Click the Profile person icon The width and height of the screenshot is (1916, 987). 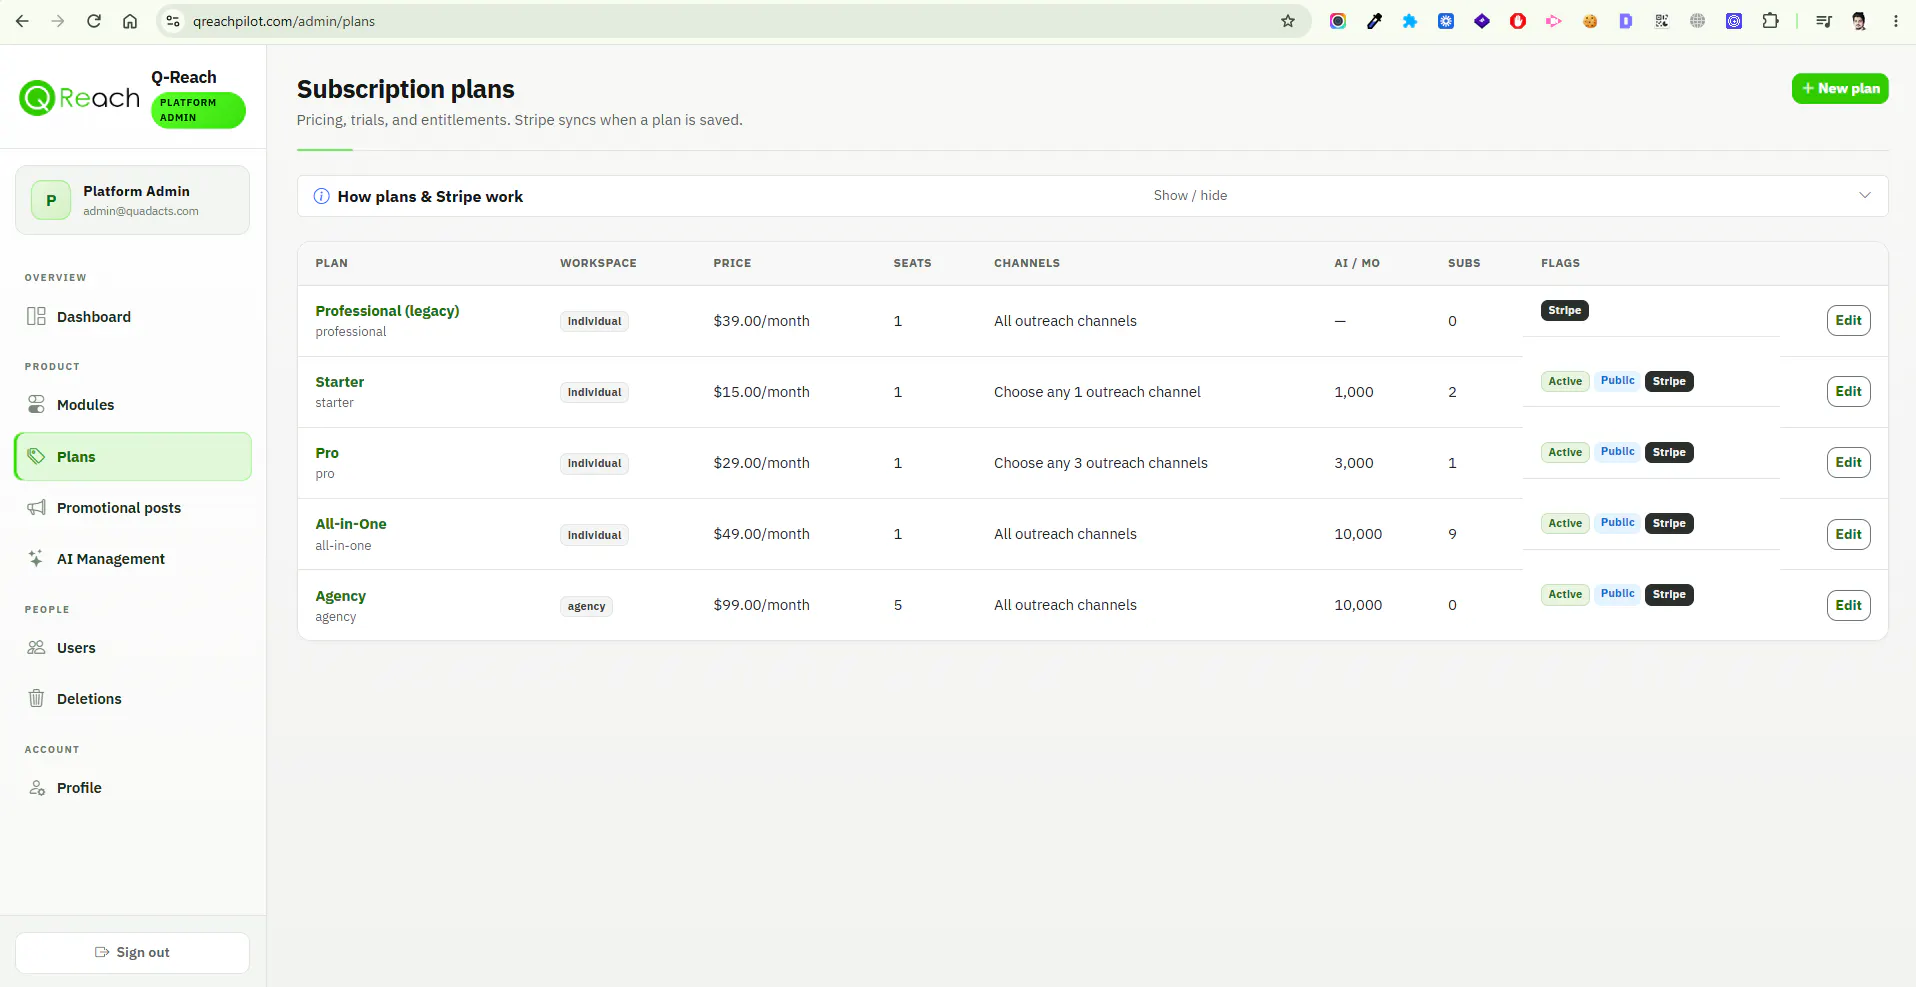point(36,788)
